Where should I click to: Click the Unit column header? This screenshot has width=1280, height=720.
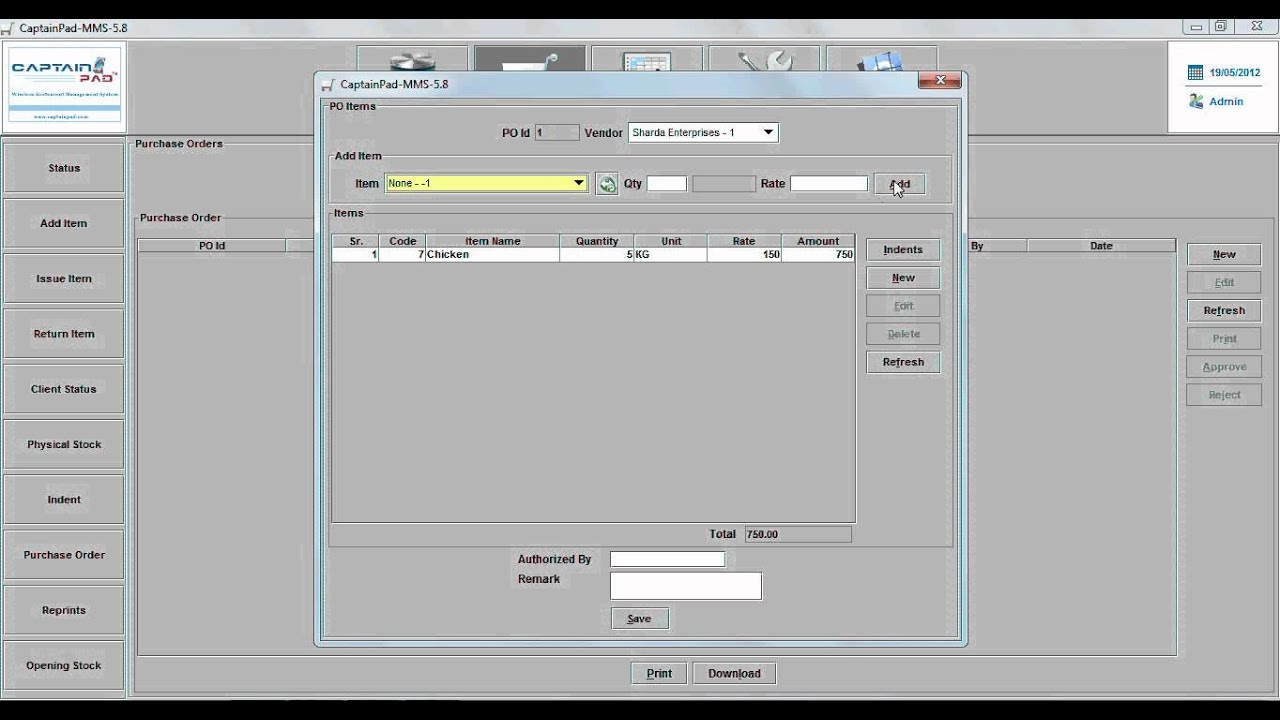pos(671,241)
